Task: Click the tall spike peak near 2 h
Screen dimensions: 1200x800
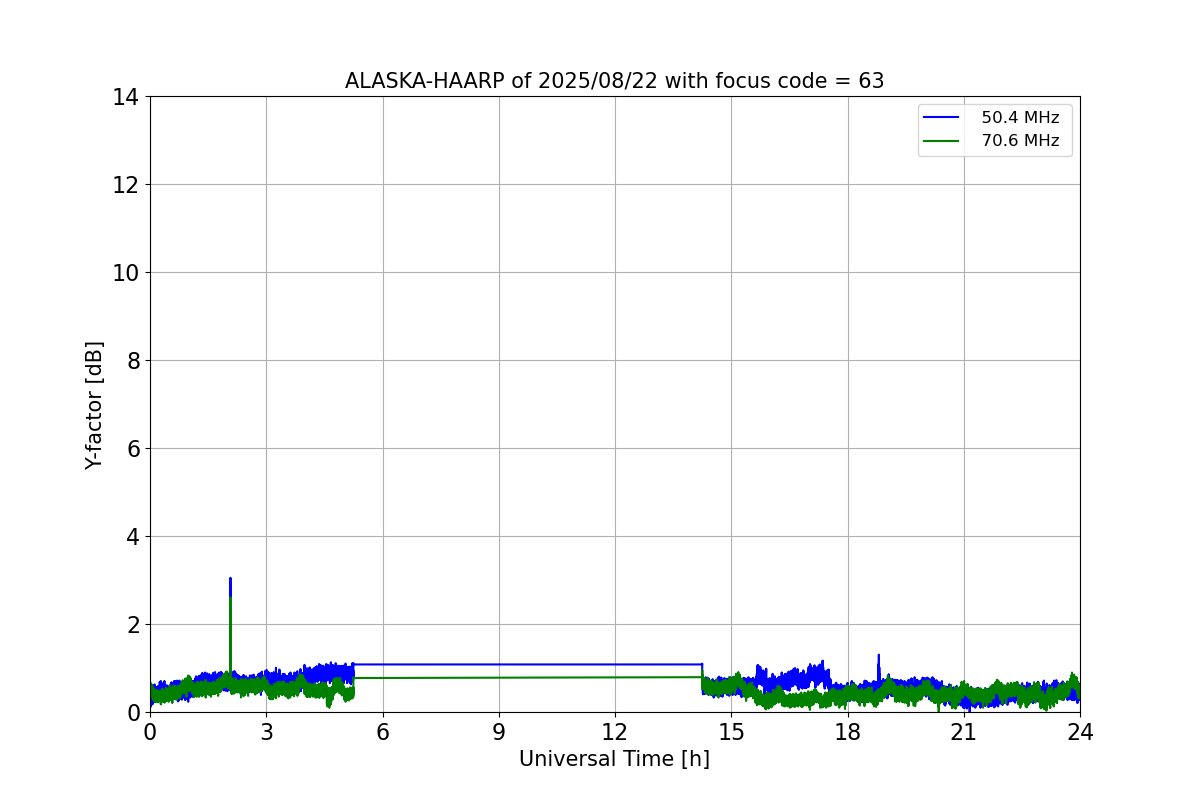Action: tap(230, 580)
